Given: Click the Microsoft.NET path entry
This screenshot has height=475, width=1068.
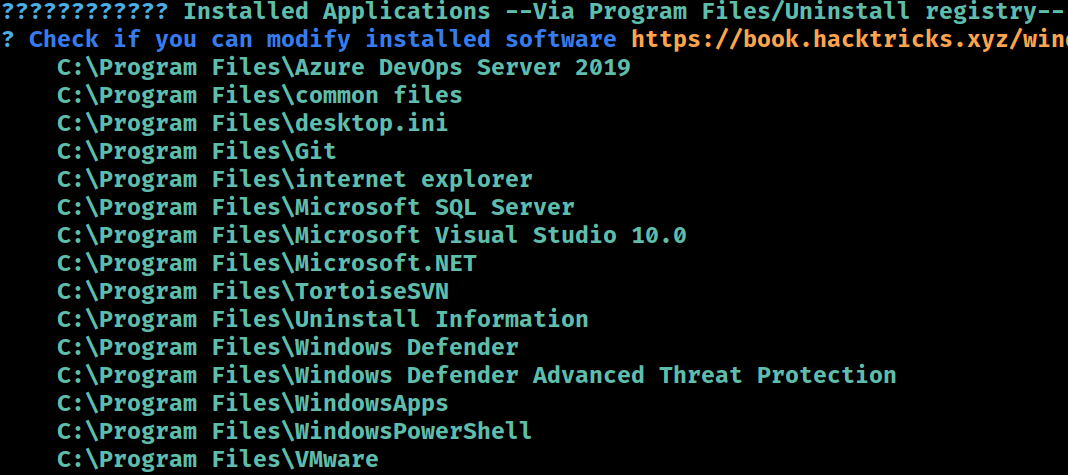Looking at the screenshot, I should [267, 264].
